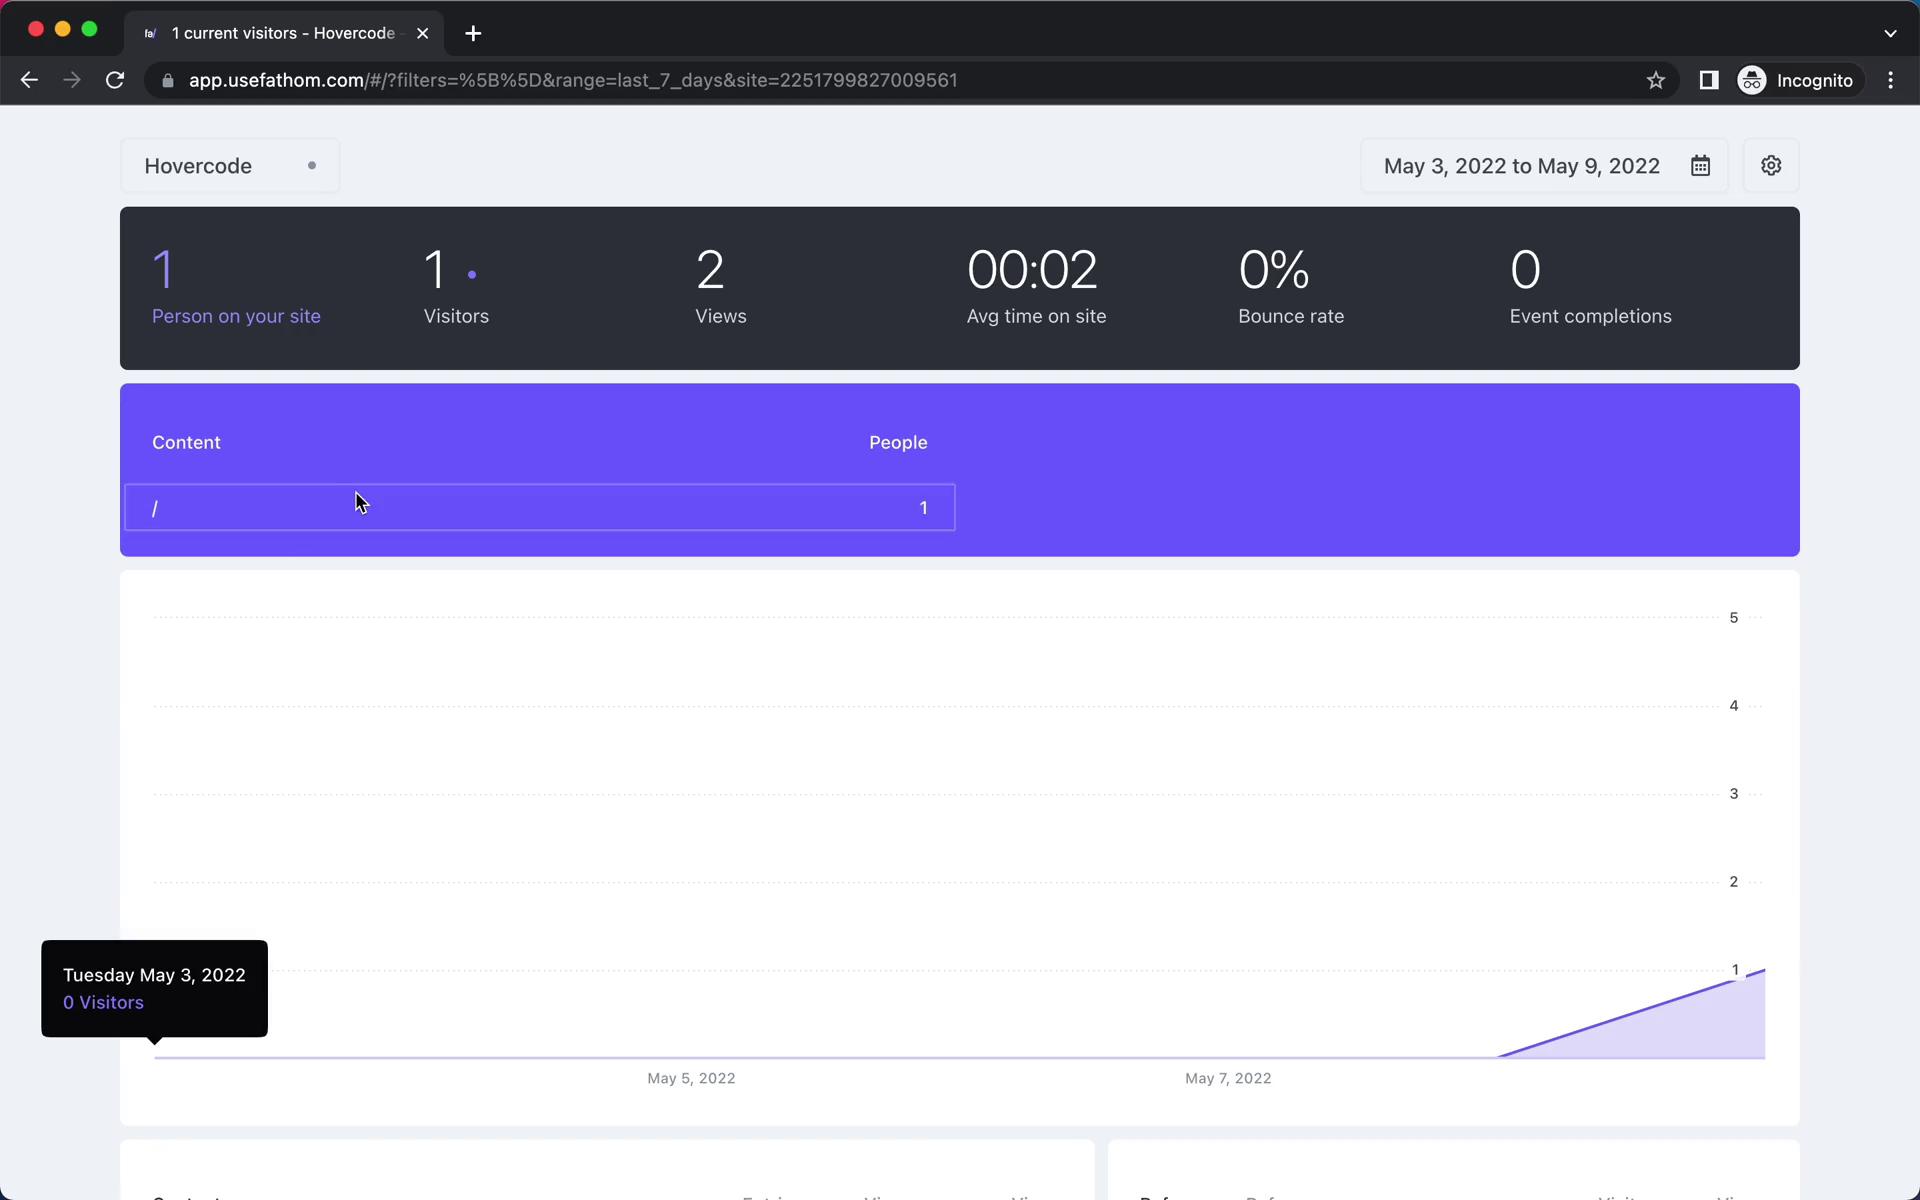Click the browser extensions puzzle icon
This screenshot has width=1920, height=1200.
pyautogui.click(x=1709, y=80)
